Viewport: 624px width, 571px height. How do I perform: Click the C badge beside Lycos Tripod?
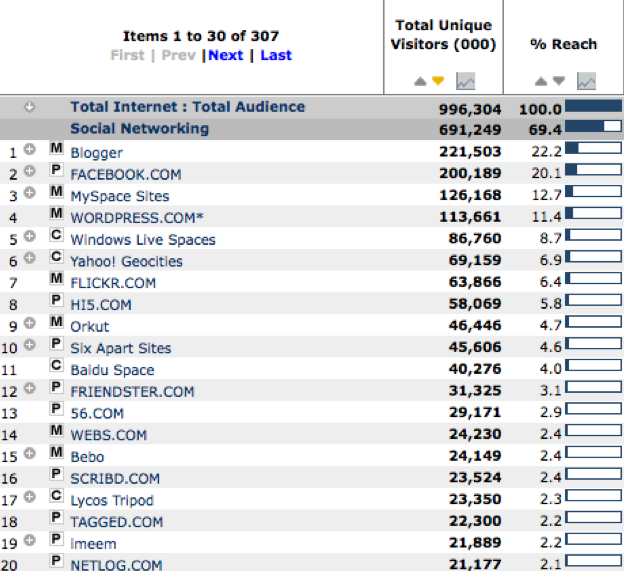[x=57, y=496]
